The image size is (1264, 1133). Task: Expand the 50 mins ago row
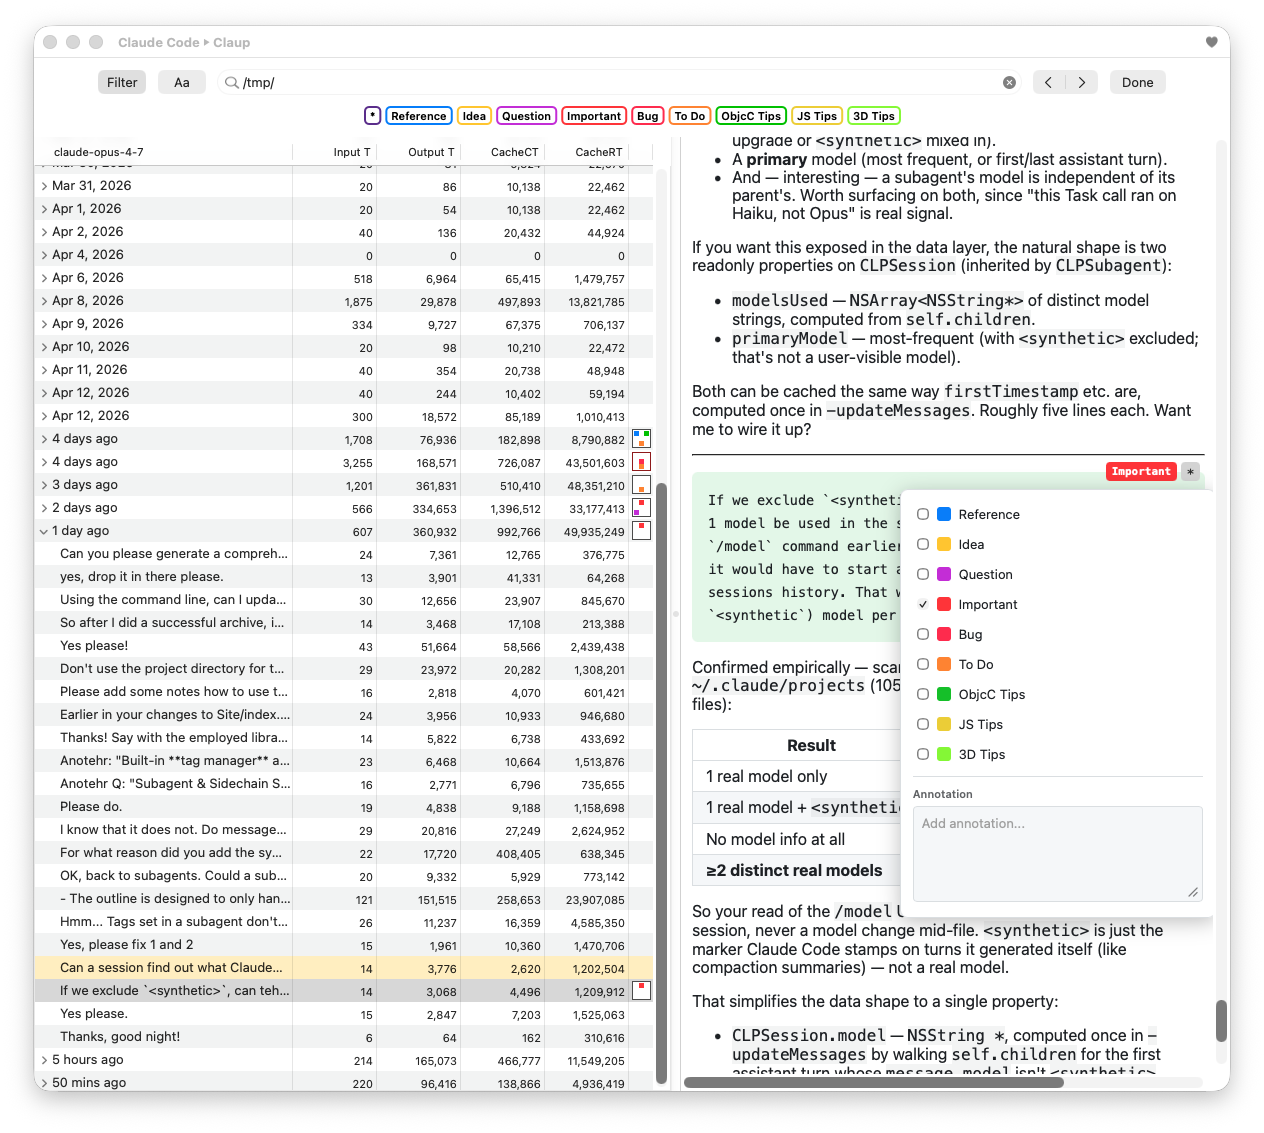[44, 1083]
